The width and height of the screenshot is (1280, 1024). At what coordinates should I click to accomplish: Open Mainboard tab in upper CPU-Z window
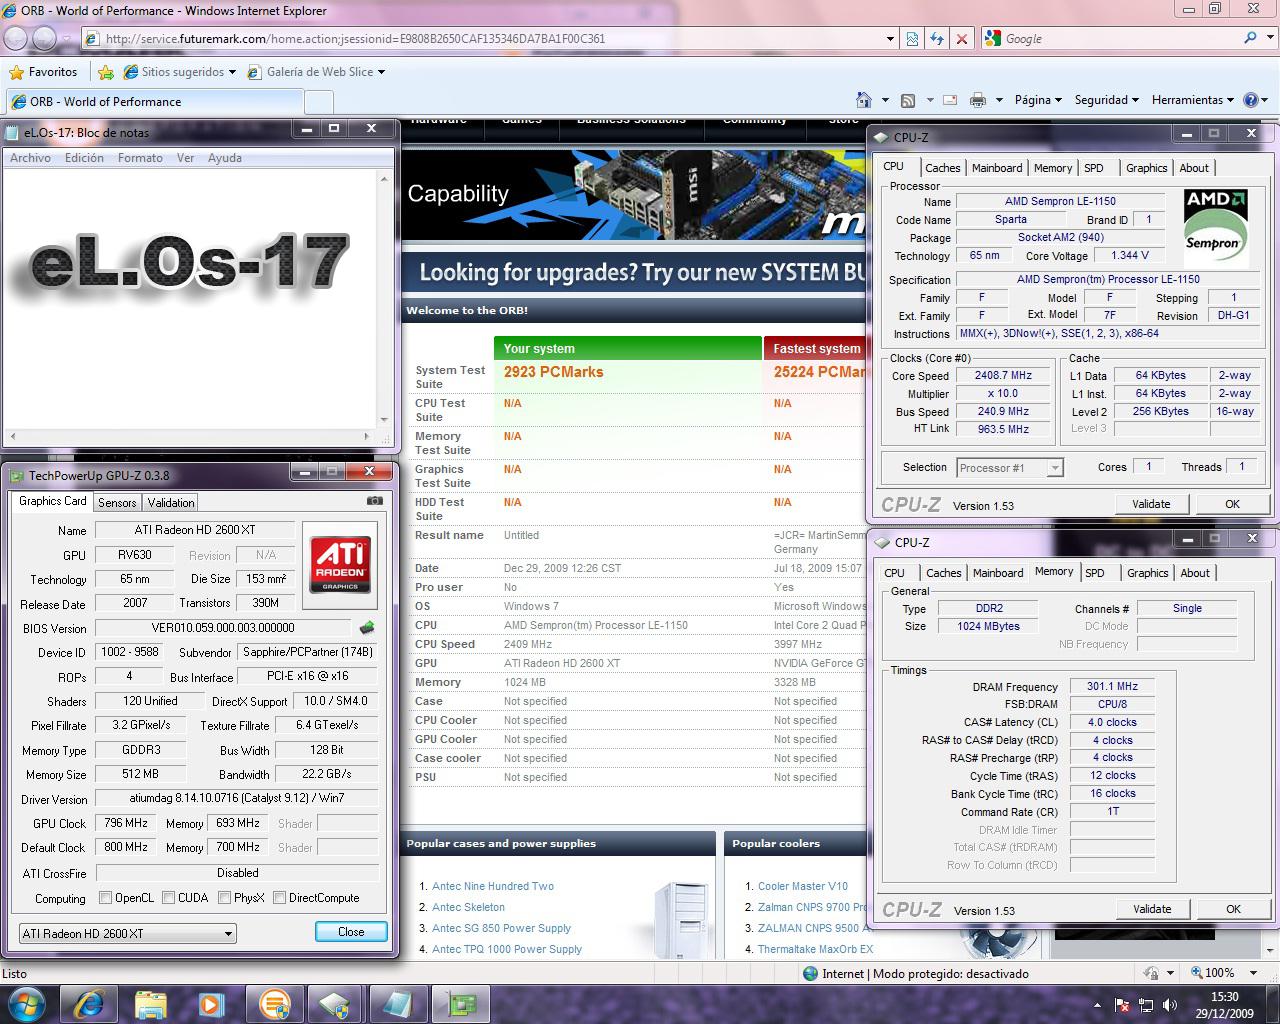[x=997, y=168]
